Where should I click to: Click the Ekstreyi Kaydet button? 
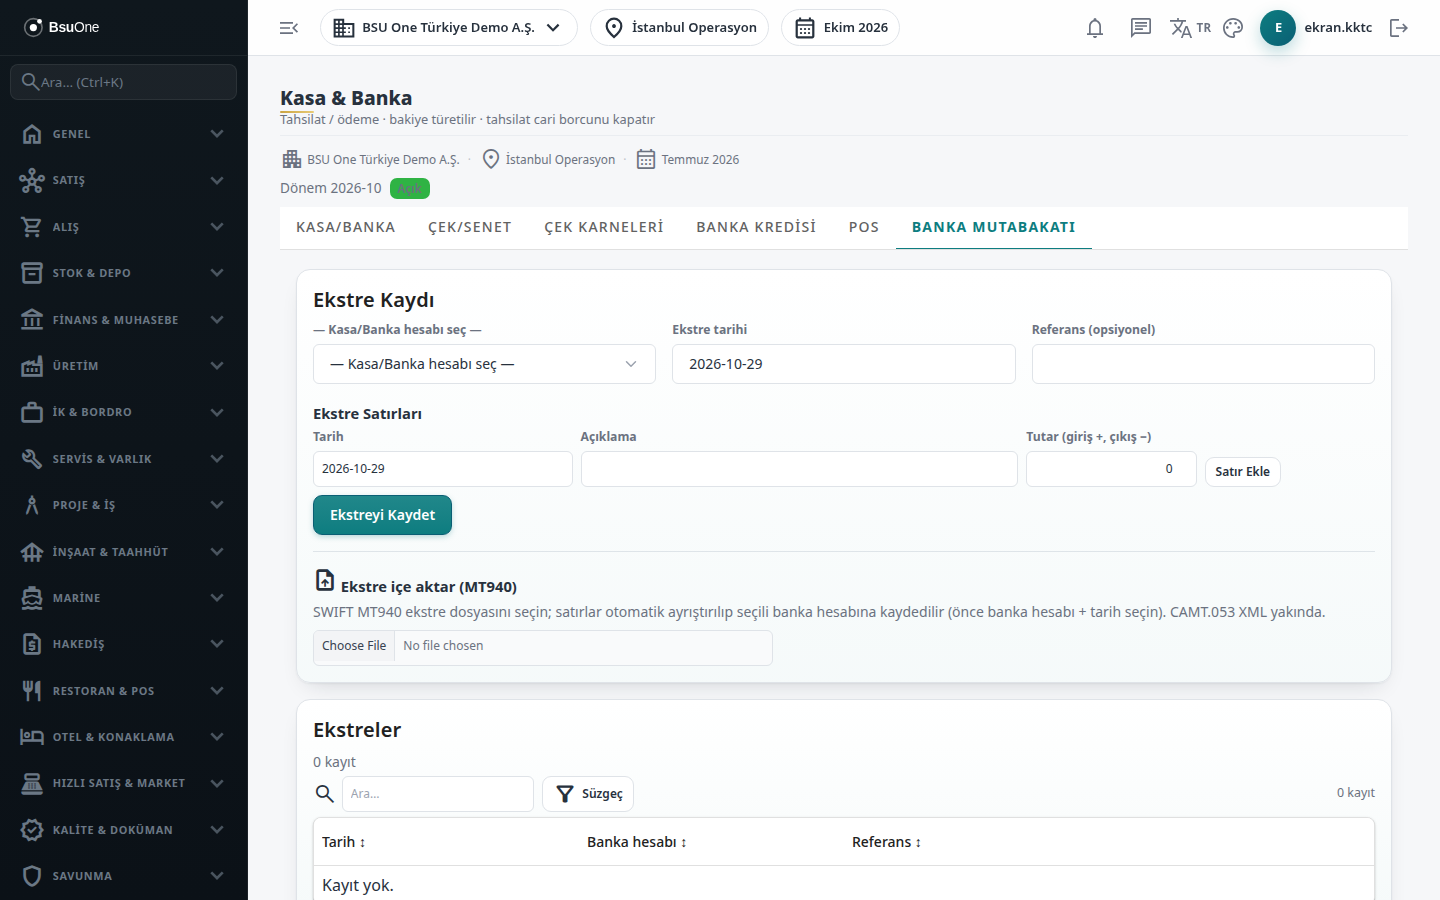382,515
